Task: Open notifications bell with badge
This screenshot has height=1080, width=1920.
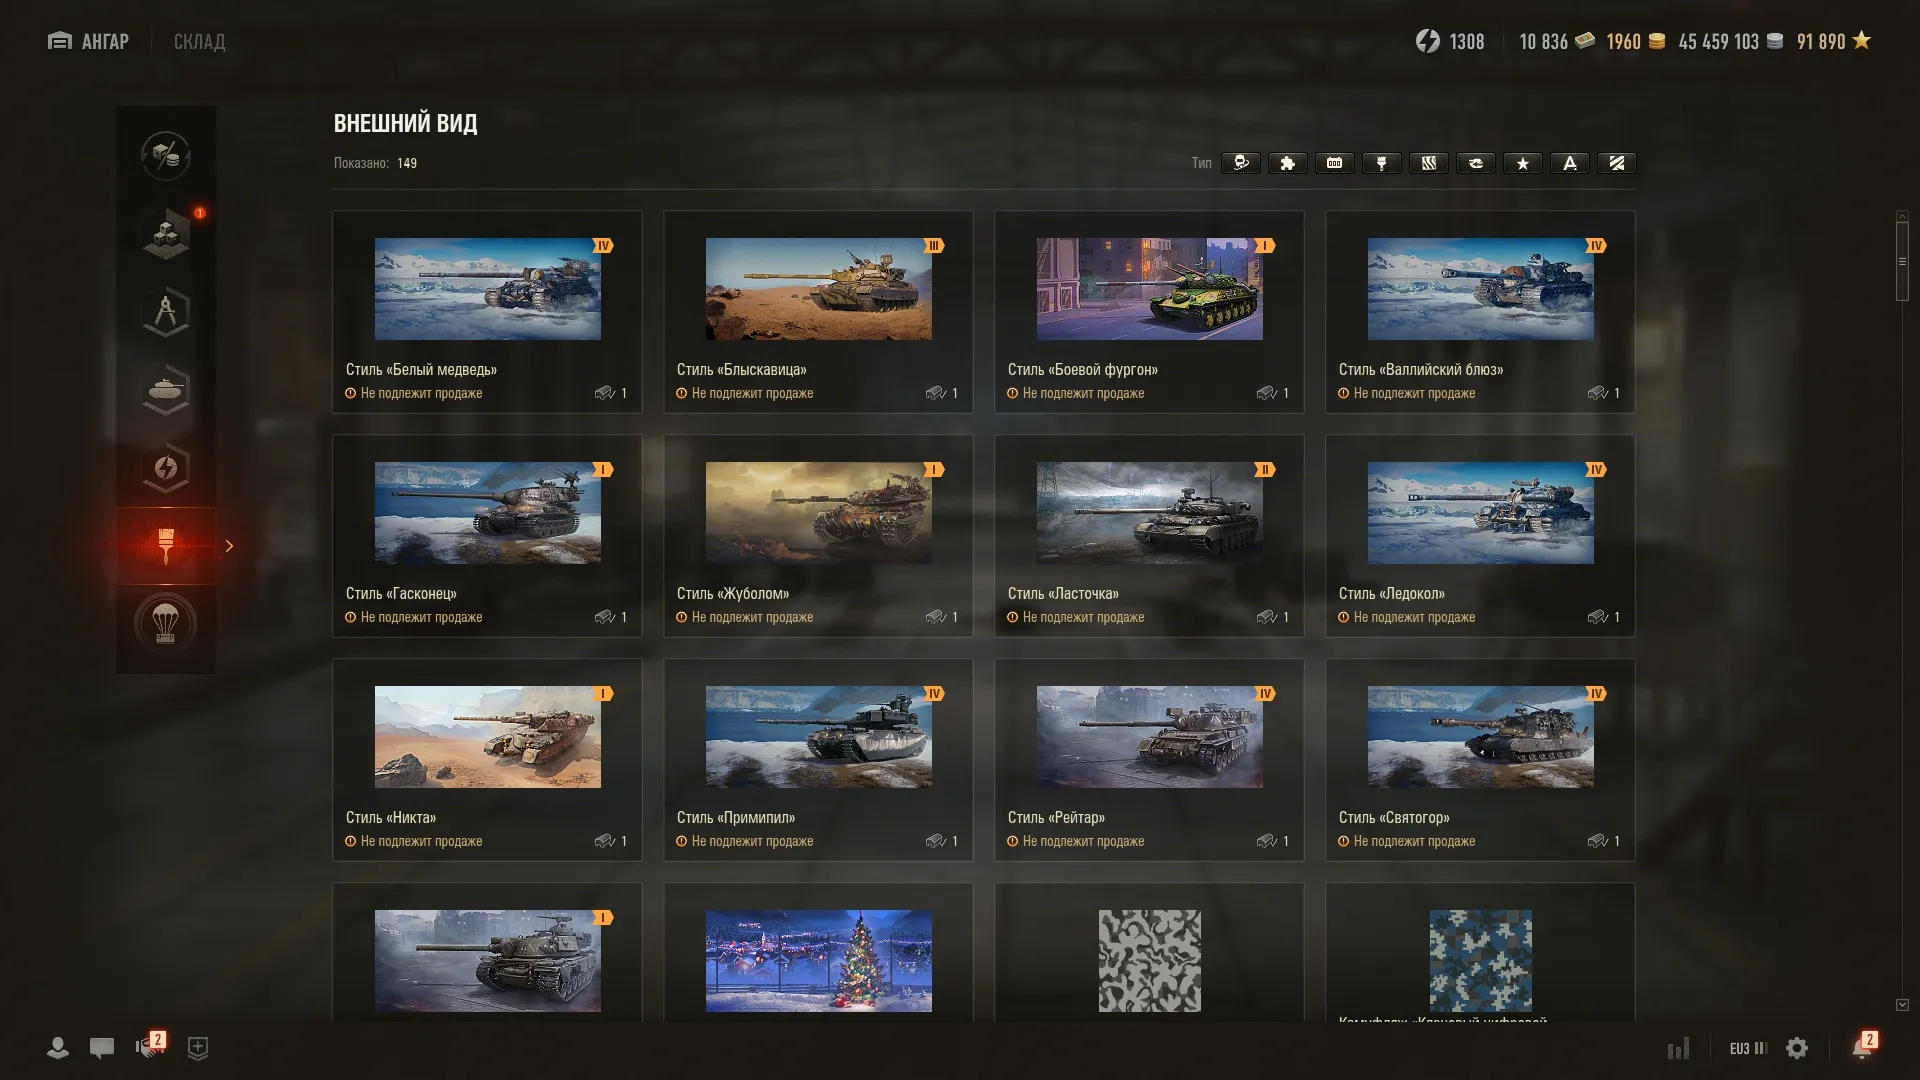Action: pos(1862,1046)
